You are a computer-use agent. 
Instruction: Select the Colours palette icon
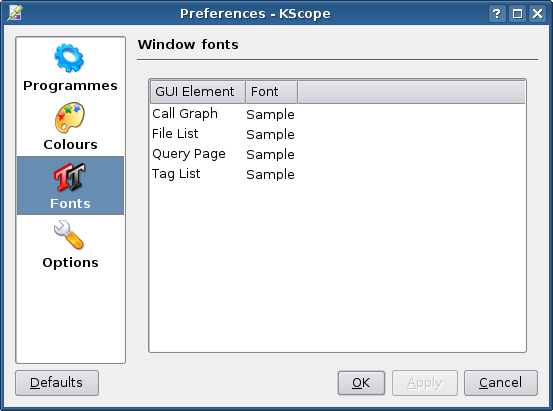coord(69,118)
